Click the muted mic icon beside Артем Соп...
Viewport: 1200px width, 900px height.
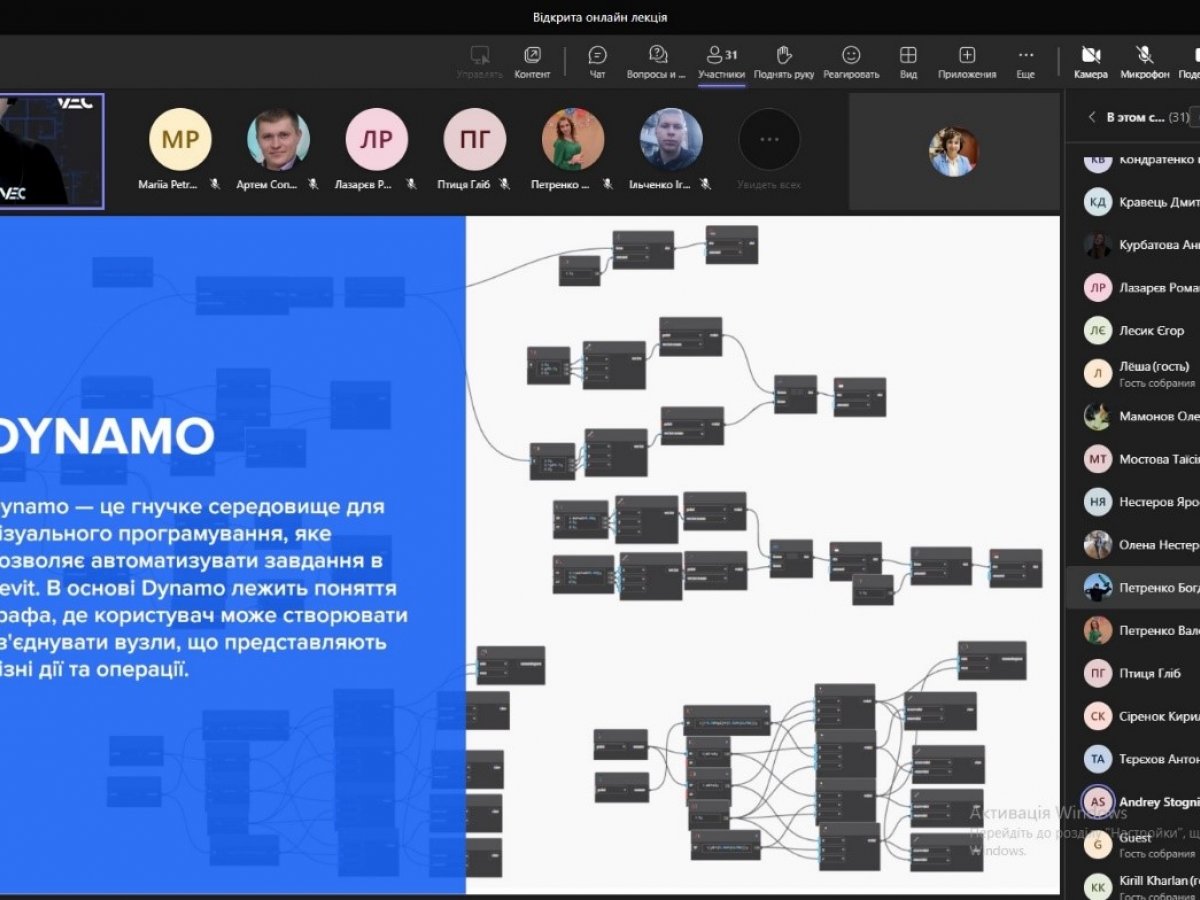(313, 185)
